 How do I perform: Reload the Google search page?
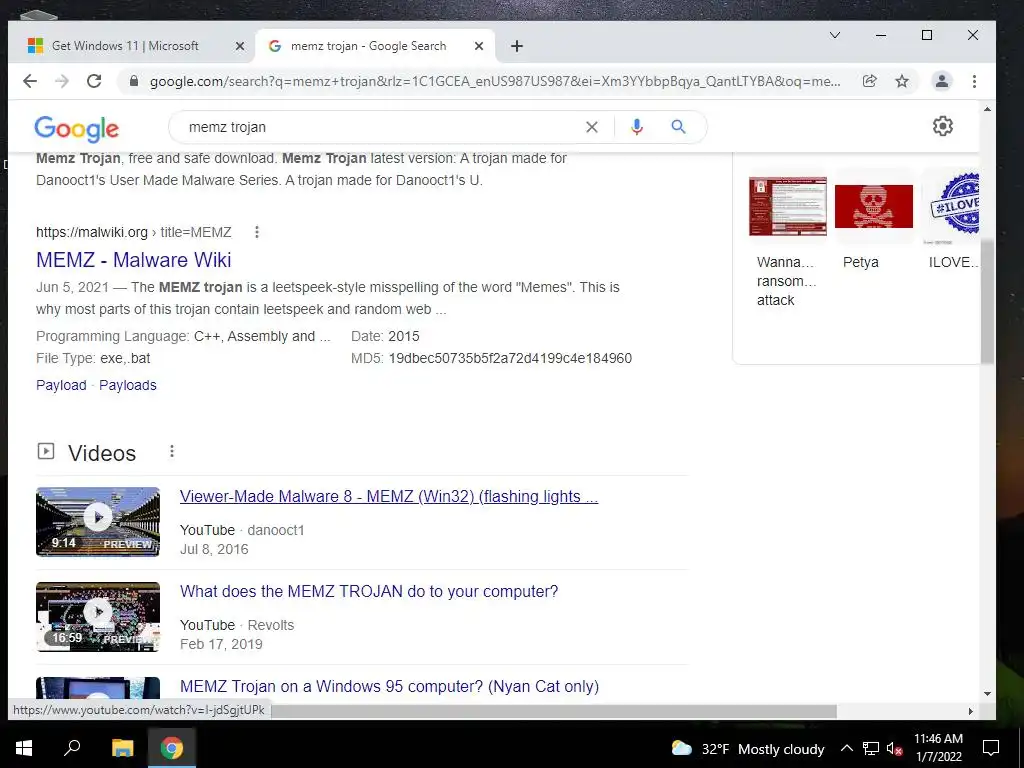(94, 81)
